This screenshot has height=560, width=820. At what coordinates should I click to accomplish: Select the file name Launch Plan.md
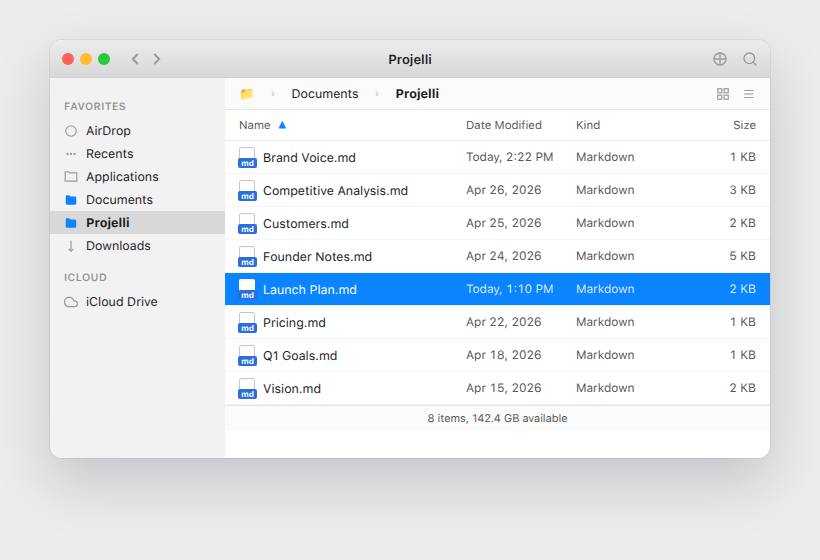(x=310, y=289)
